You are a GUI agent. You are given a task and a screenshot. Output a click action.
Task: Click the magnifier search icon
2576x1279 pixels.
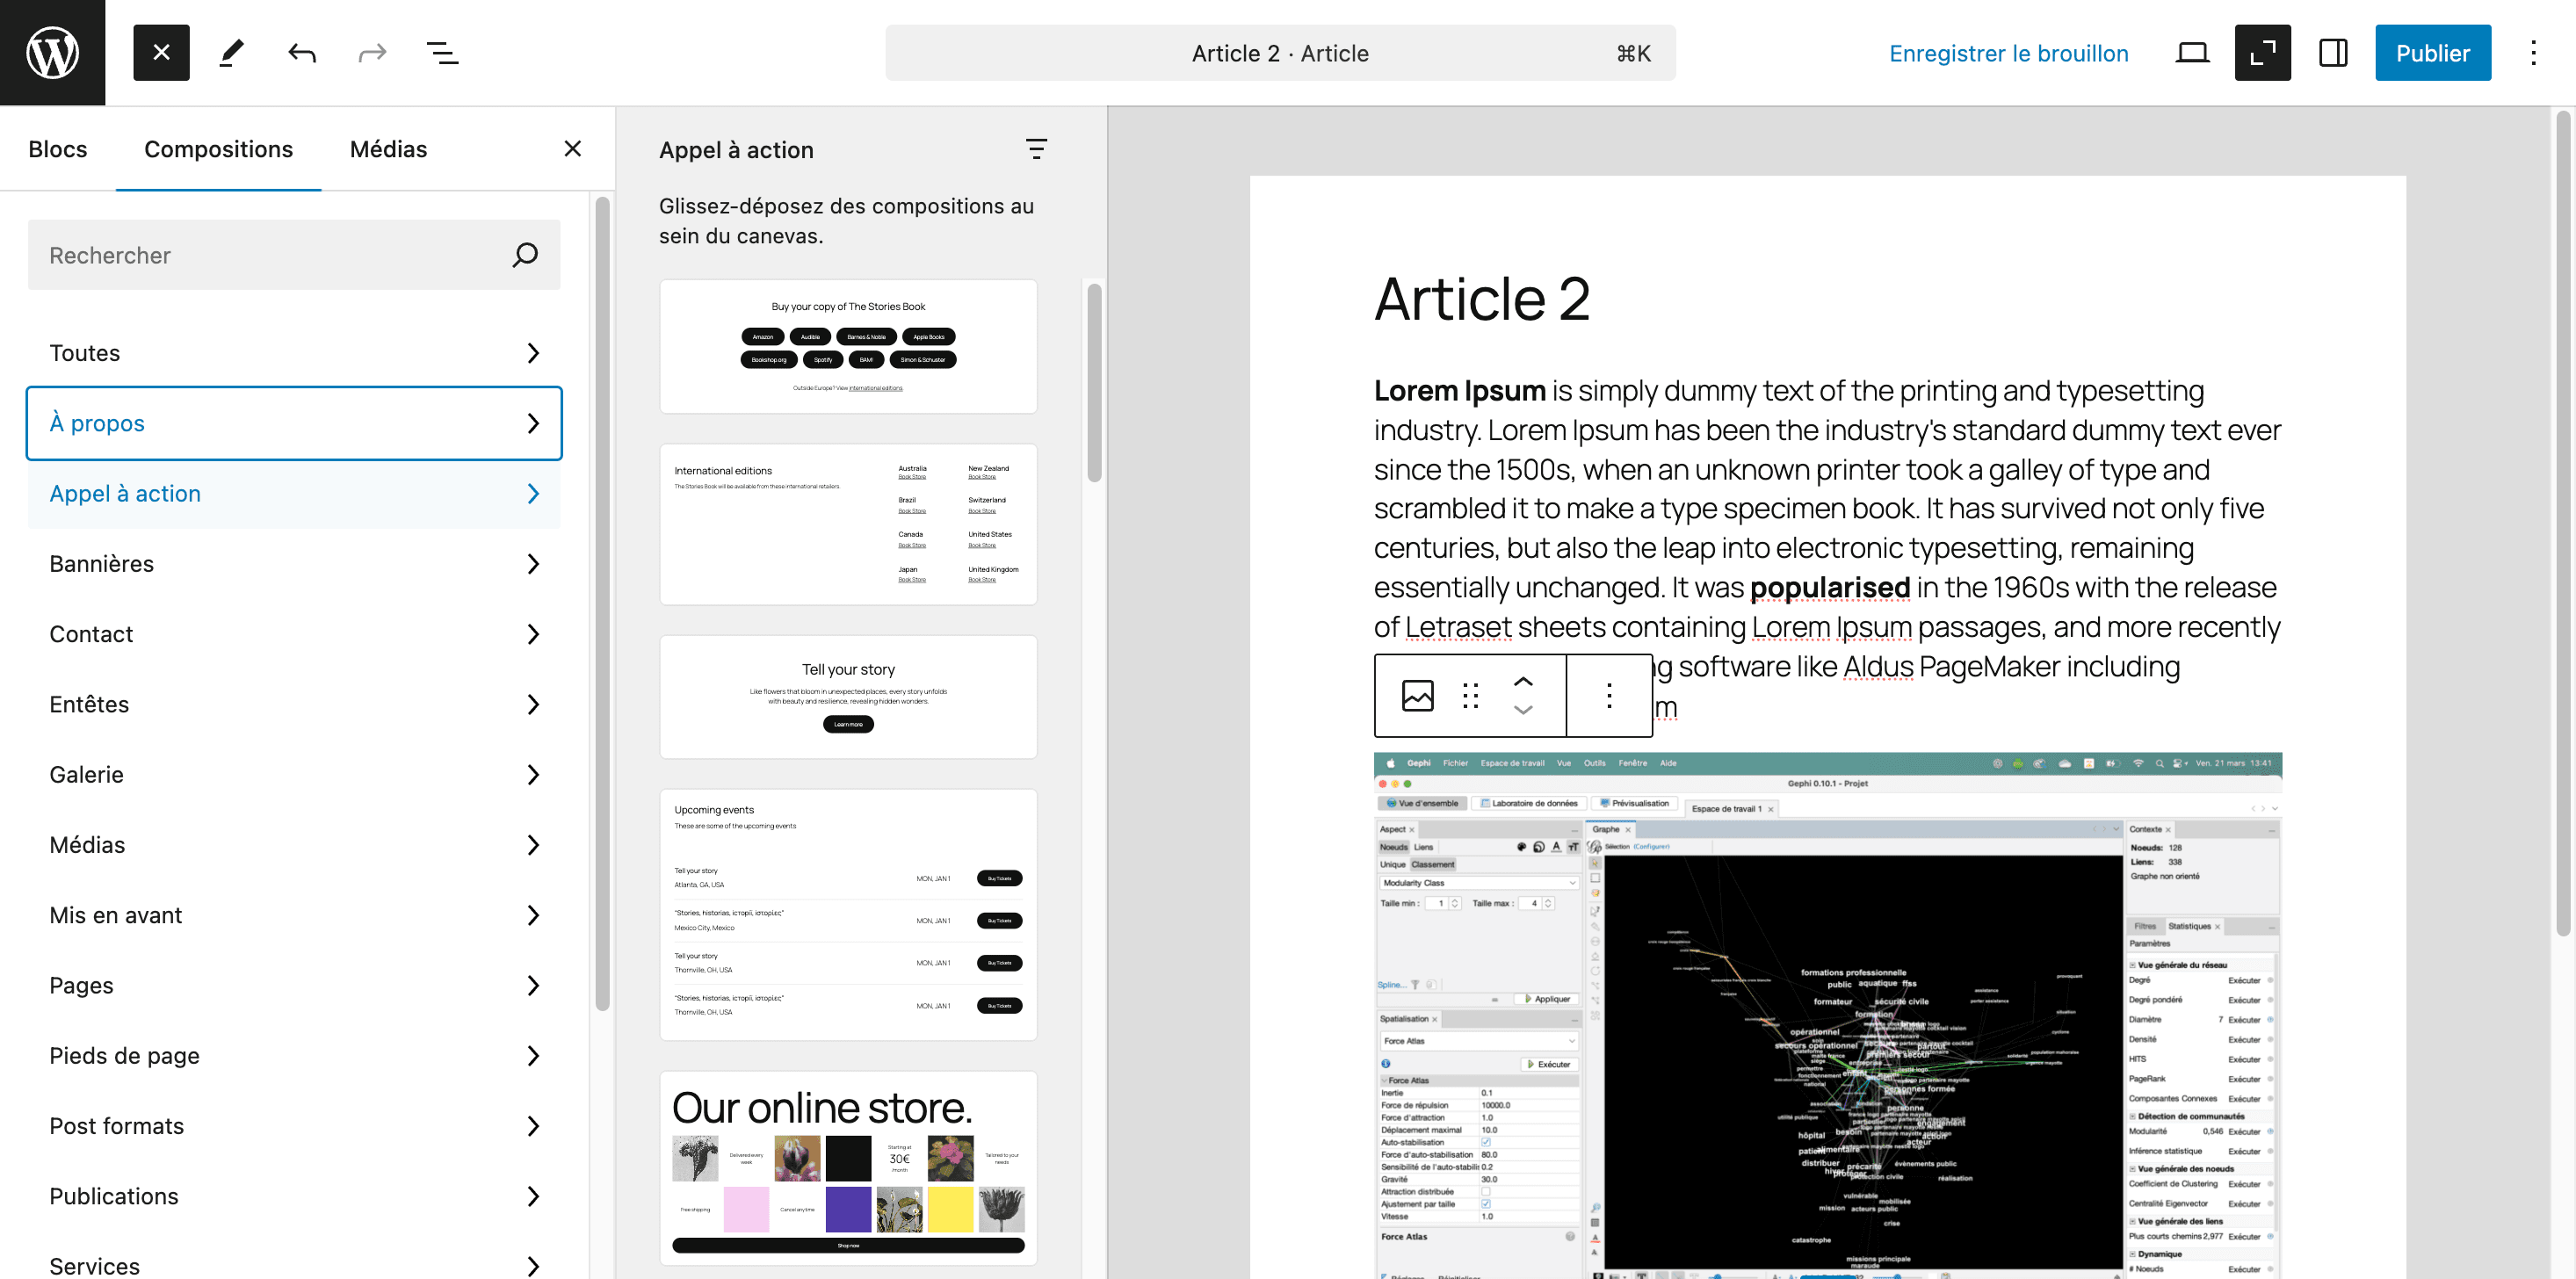[x=525, y=255]
